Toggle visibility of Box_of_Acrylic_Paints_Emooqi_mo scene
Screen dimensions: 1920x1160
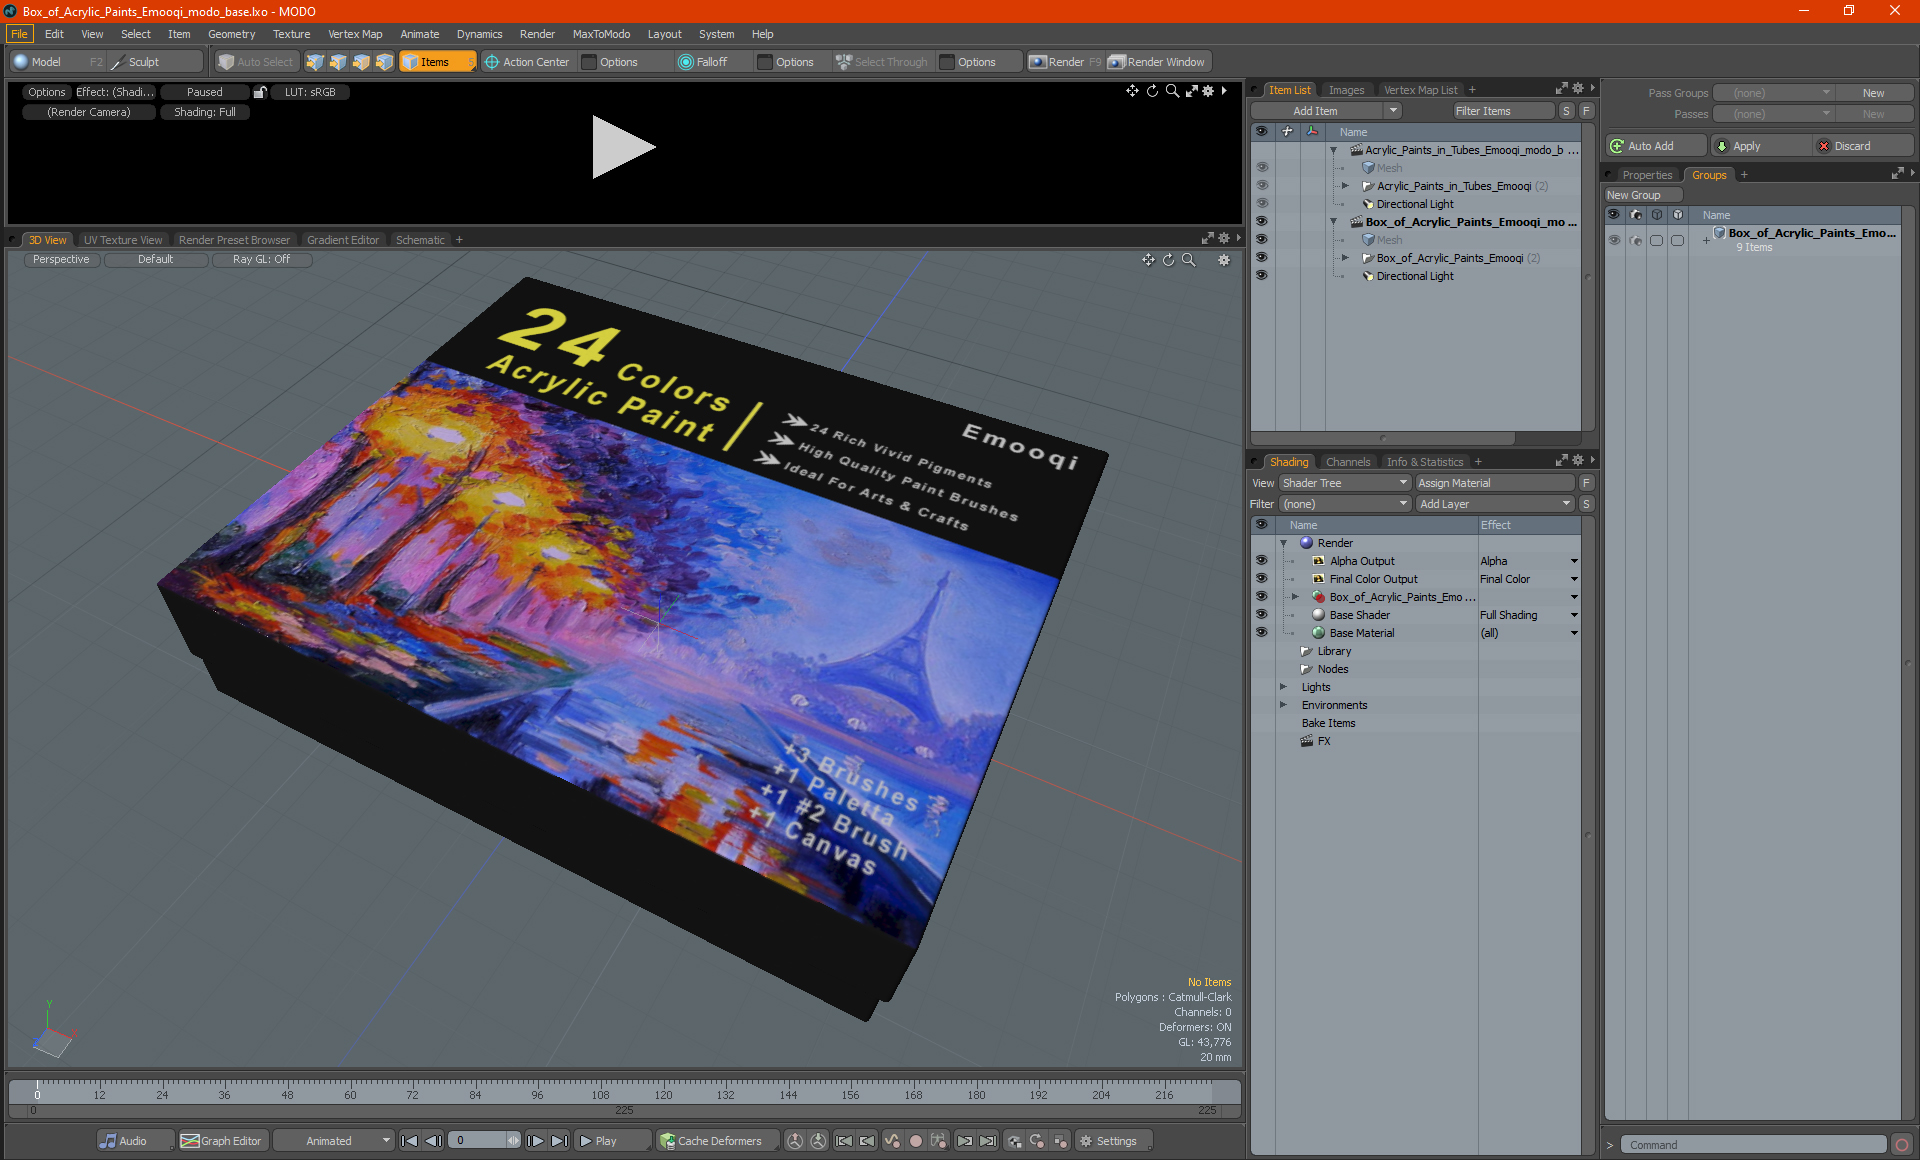(x=1261, y=222)
